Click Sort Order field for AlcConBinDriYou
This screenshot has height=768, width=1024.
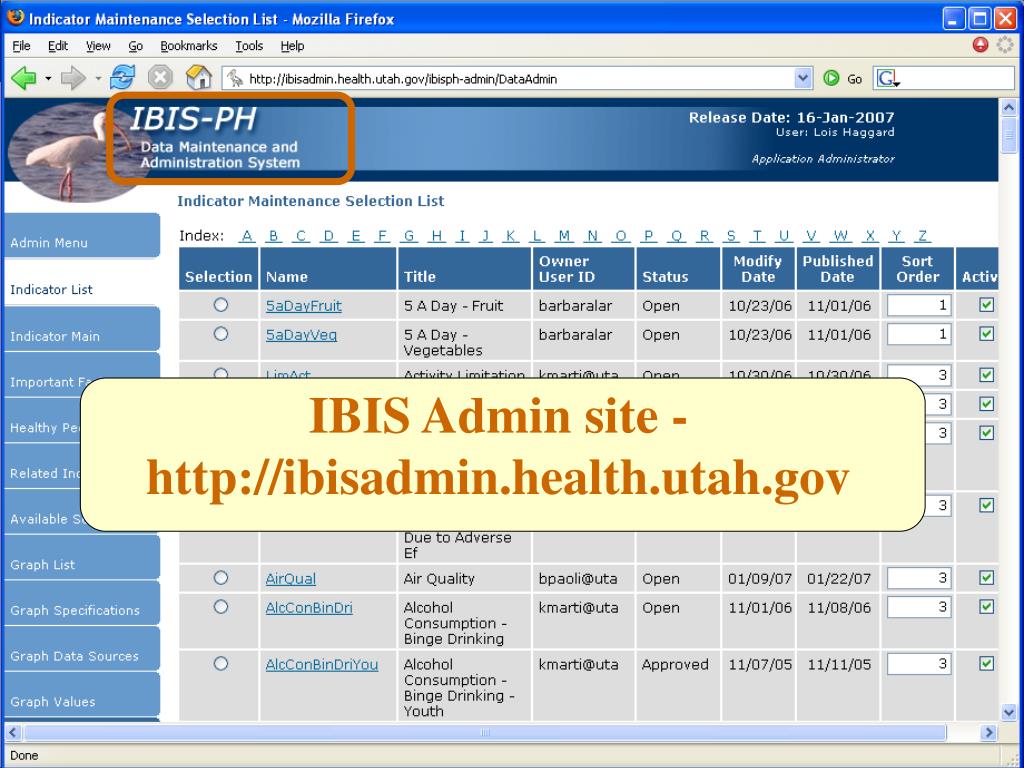(919, 664)
